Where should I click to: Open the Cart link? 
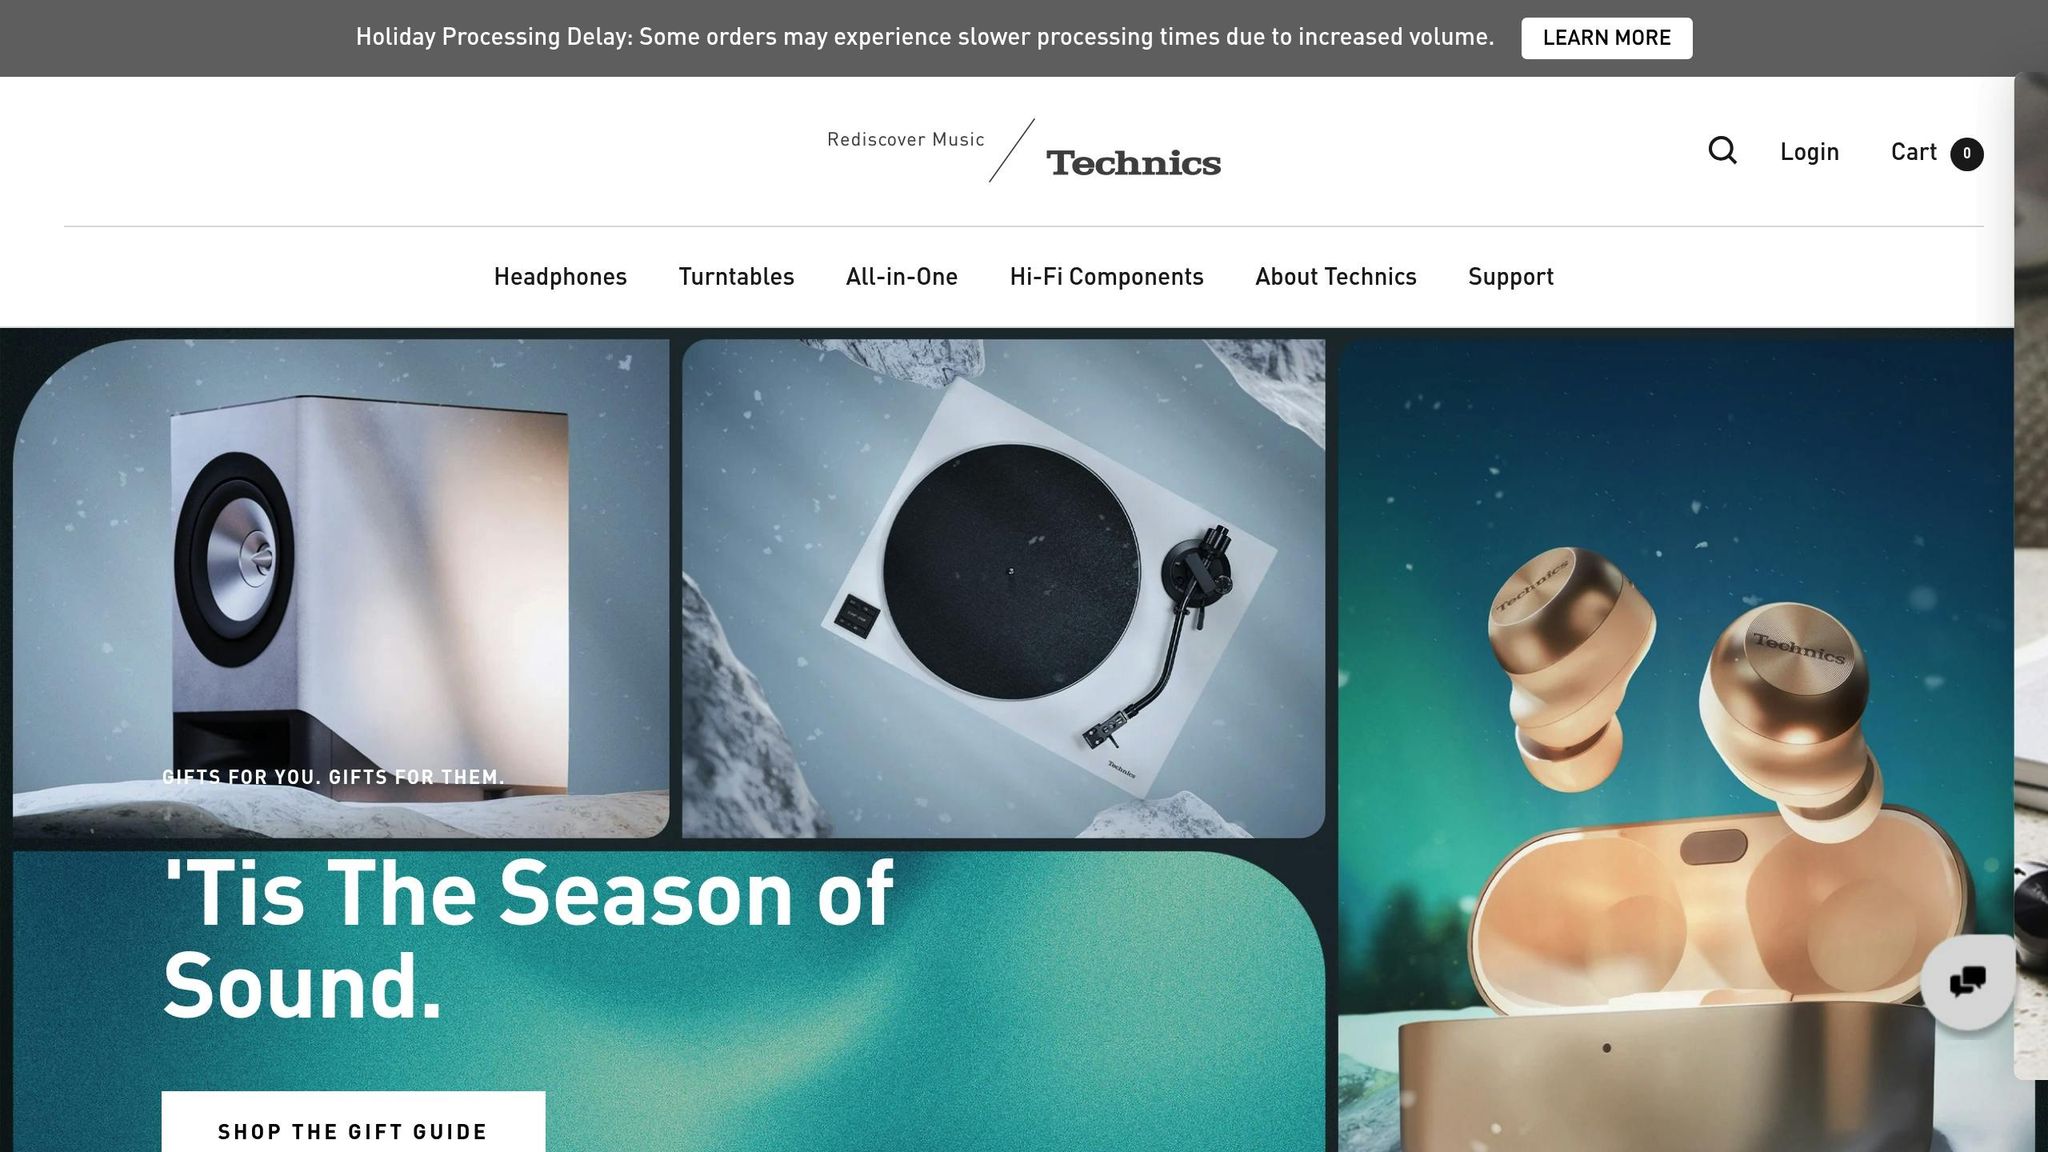pyautogui.click(x=1913, y=152)
